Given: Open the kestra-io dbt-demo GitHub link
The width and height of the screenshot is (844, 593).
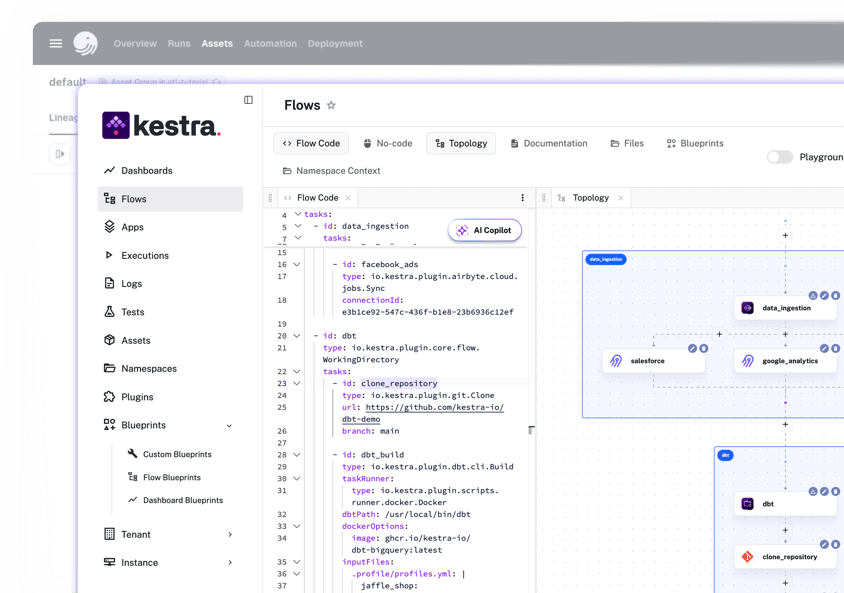Looking at the screenshot, I should pos(434,408).
